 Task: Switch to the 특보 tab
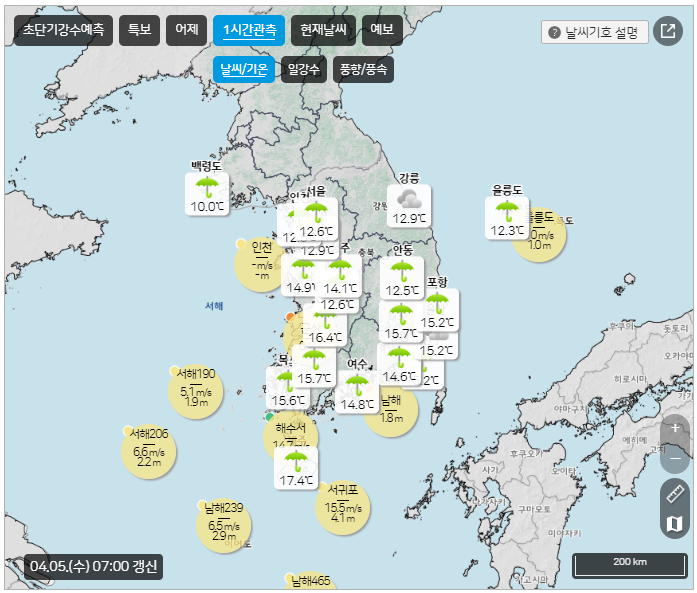[140, 30]
